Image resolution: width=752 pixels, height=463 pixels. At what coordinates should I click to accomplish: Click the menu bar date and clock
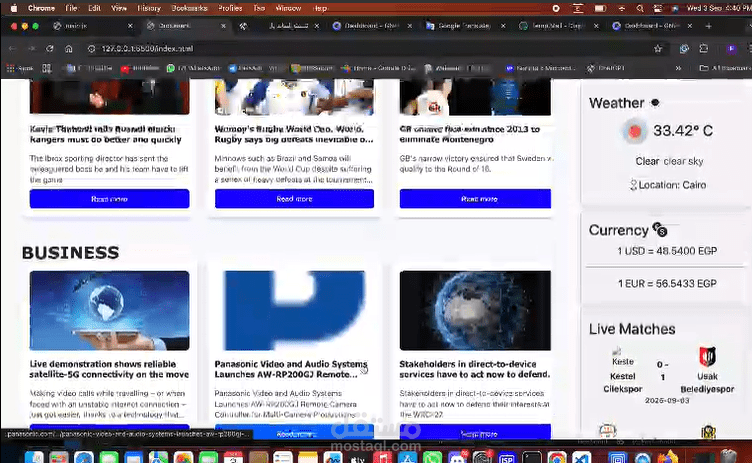719,8
